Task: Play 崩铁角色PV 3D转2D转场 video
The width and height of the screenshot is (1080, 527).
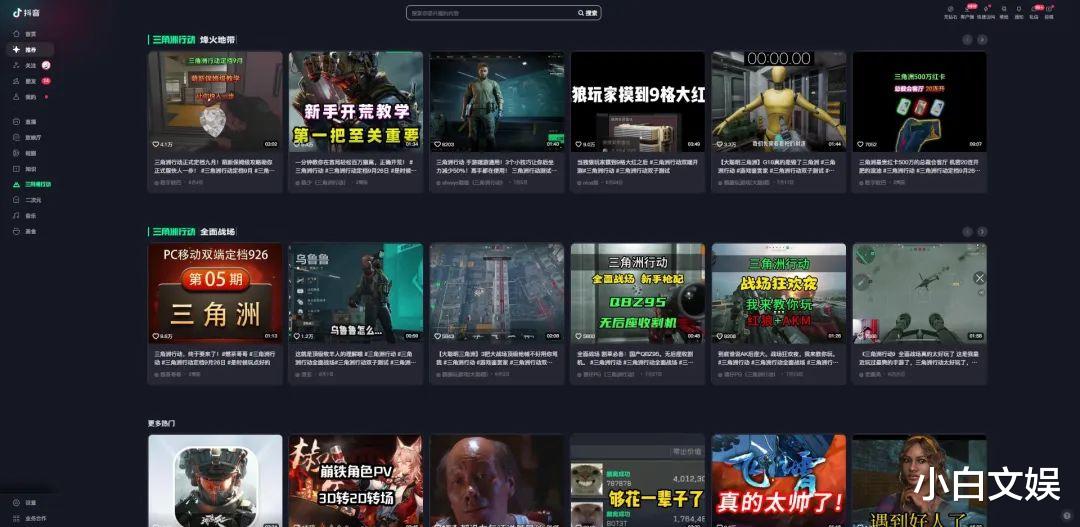Action: pos(355,481)
